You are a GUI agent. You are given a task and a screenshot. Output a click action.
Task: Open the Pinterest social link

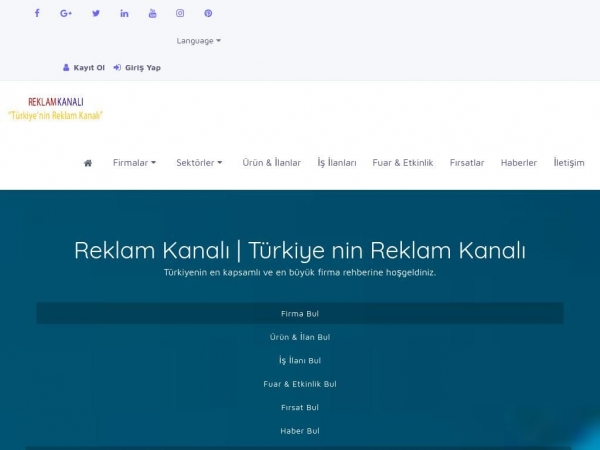pos(208,13)
